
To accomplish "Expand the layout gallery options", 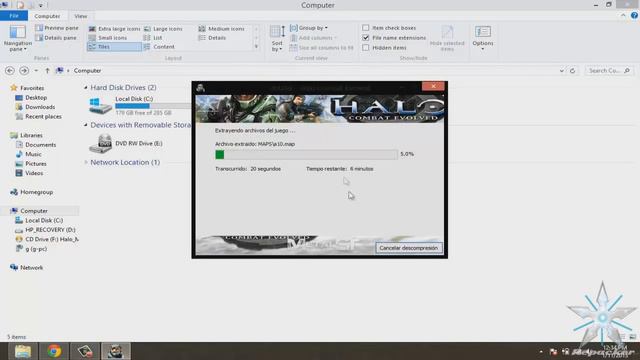I will [x=256, y=47].
